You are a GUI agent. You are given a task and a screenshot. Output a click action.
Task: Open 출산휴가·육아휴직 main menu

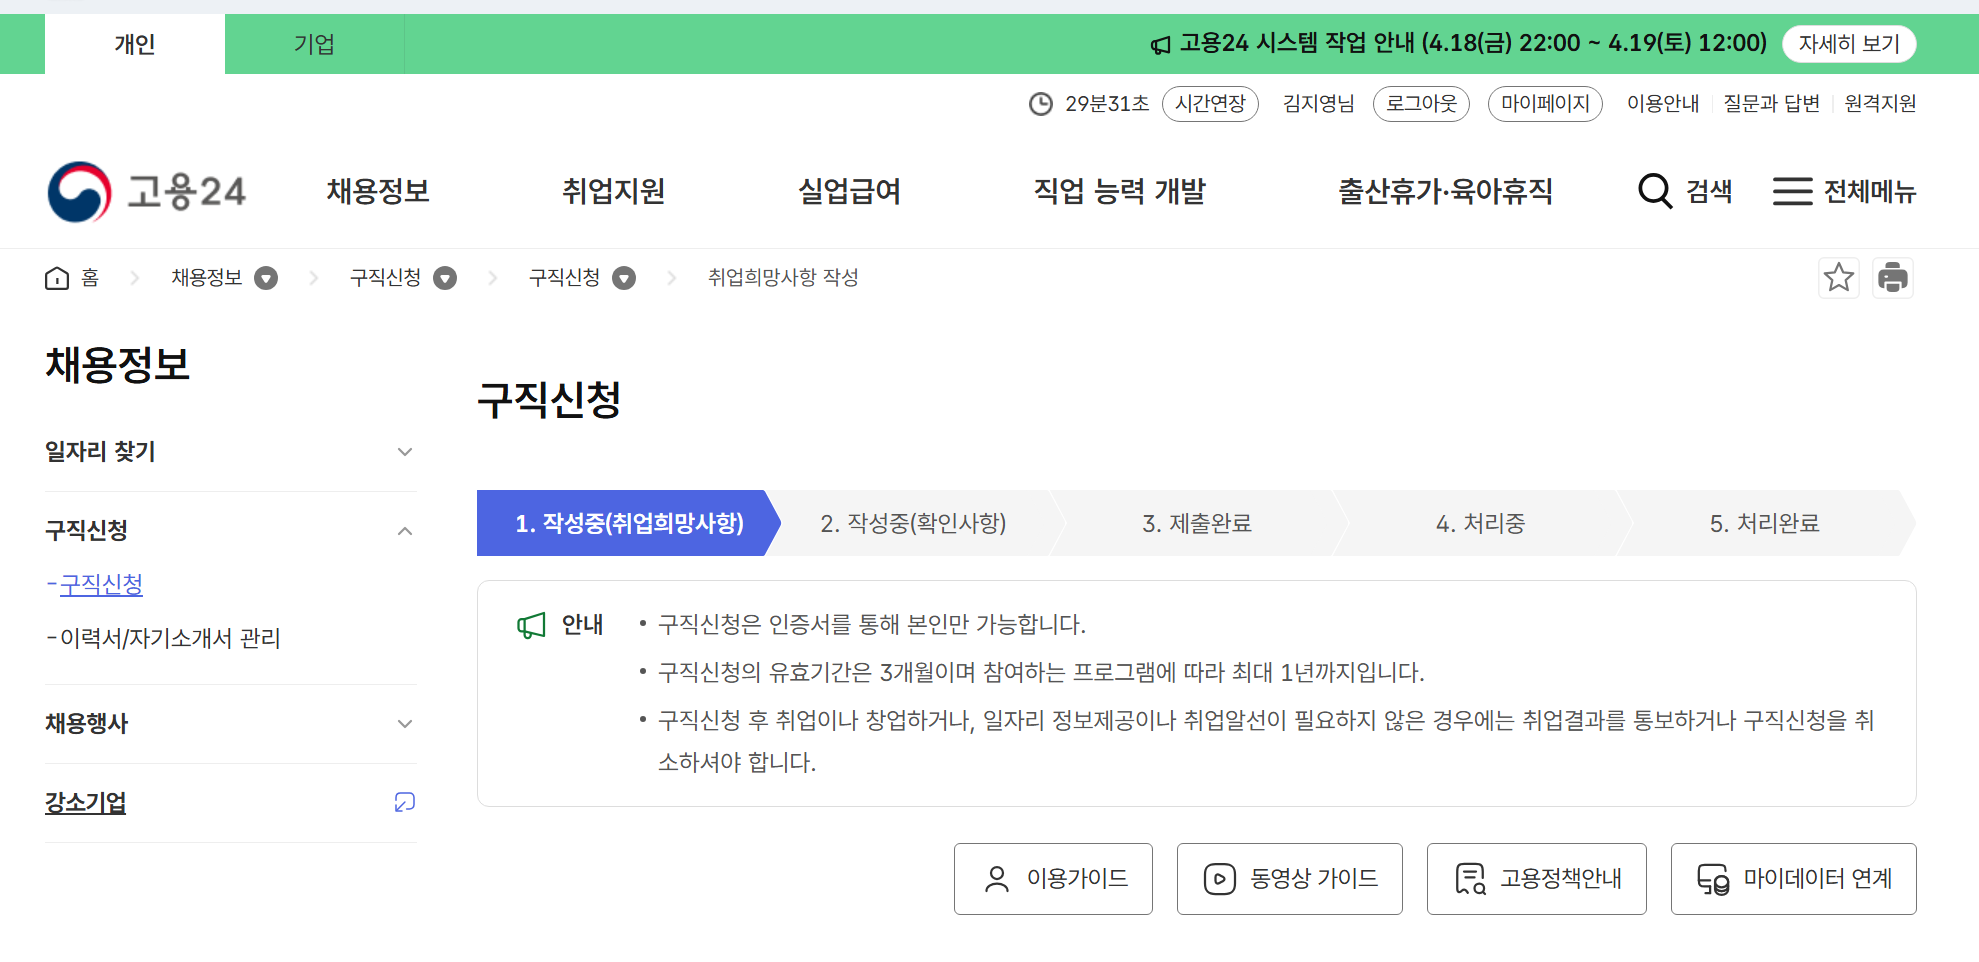1446,191
